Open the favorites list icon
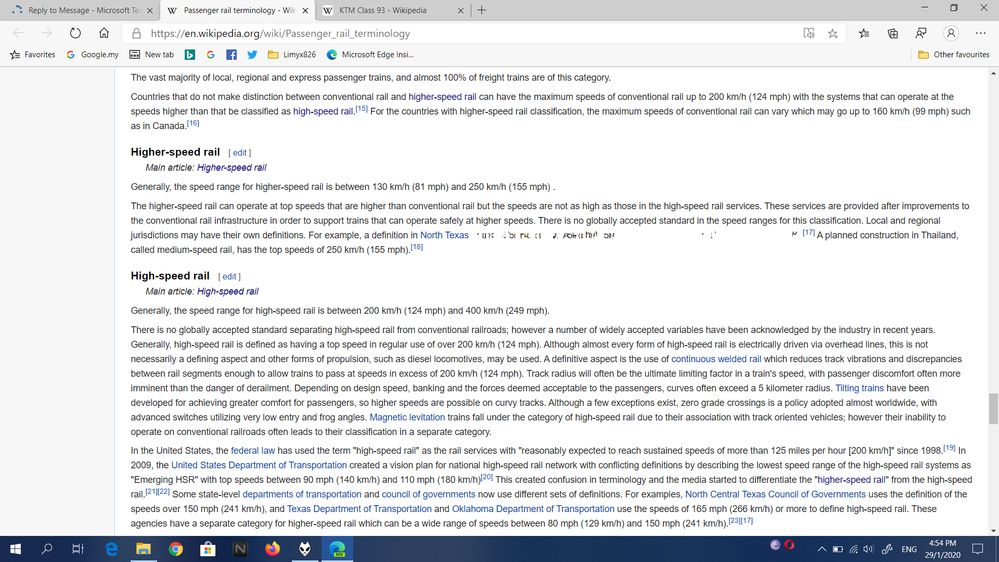 [x=864, y=33]
